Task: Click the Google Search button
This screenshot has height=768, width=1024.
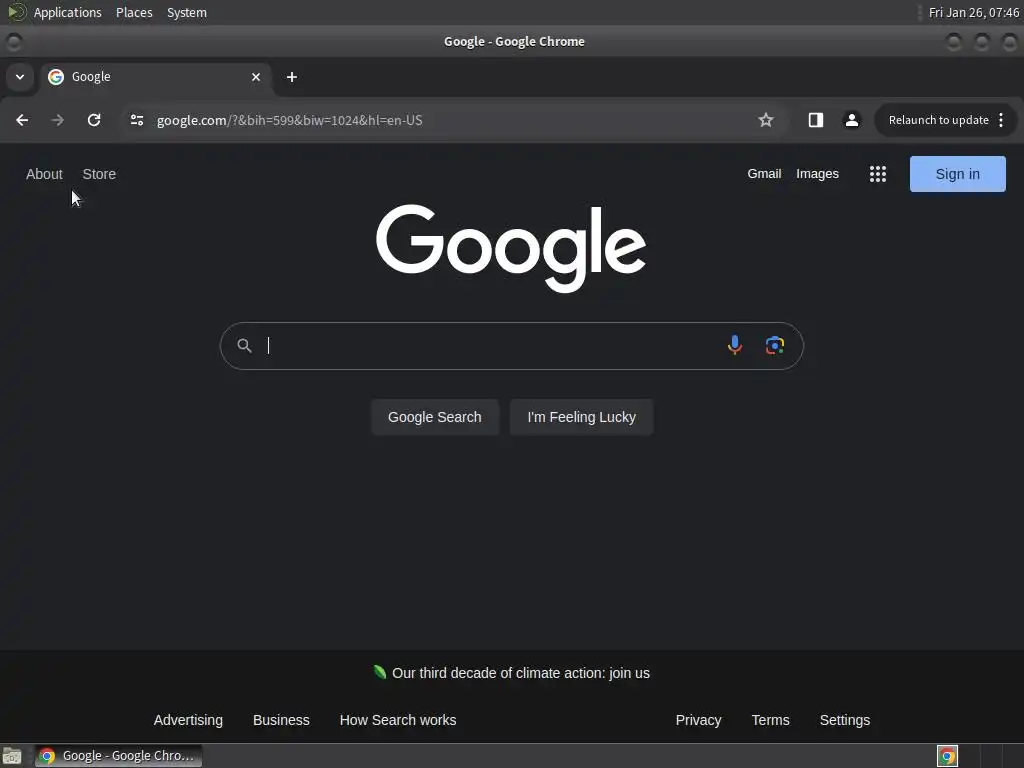Action: (435, 417)
